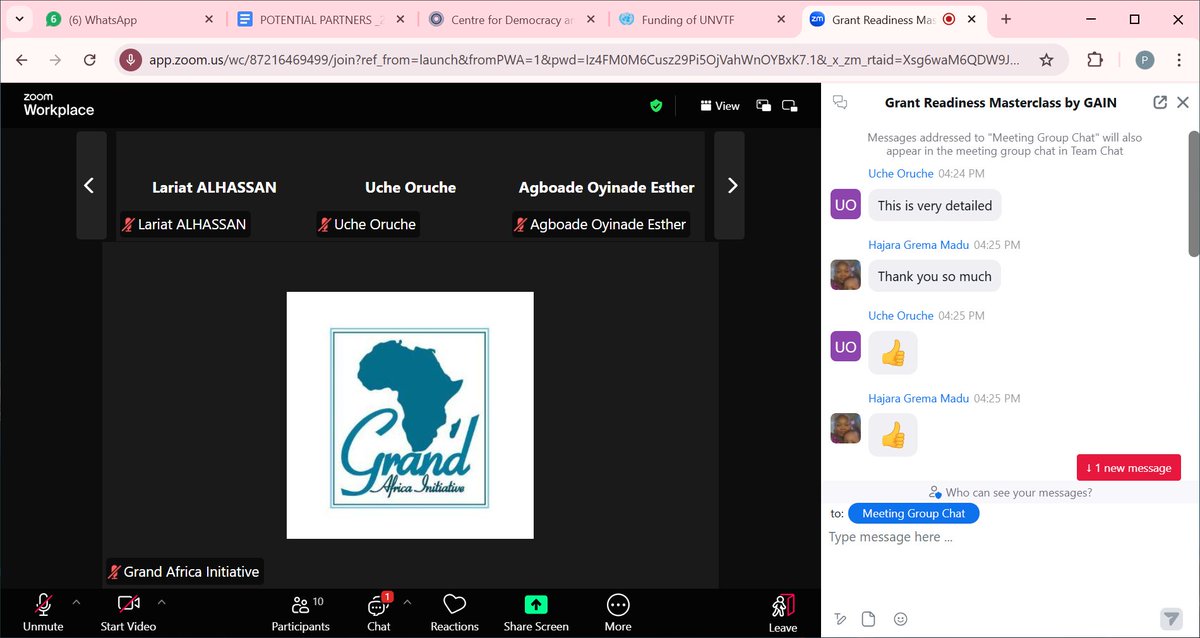Attach a file using the file icon

click(869, 618)
